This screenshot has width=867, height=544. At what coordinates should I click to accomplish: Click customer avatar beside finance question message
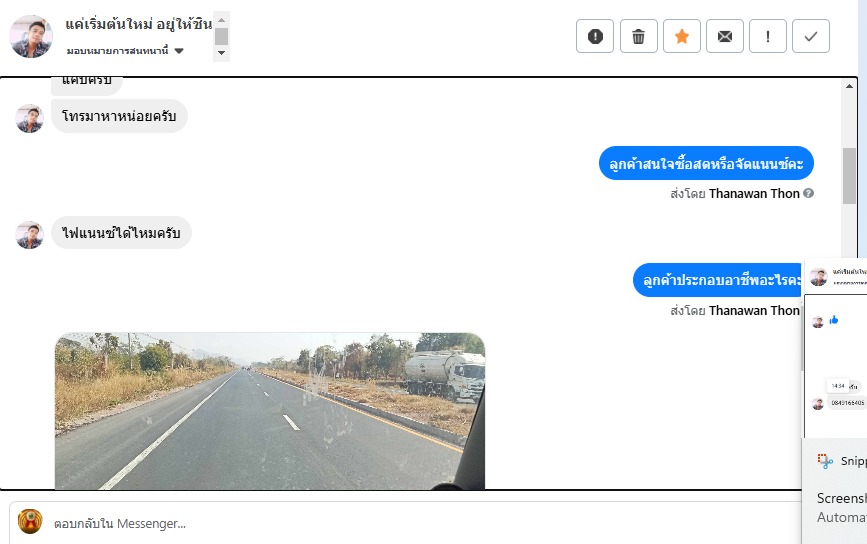29,235
